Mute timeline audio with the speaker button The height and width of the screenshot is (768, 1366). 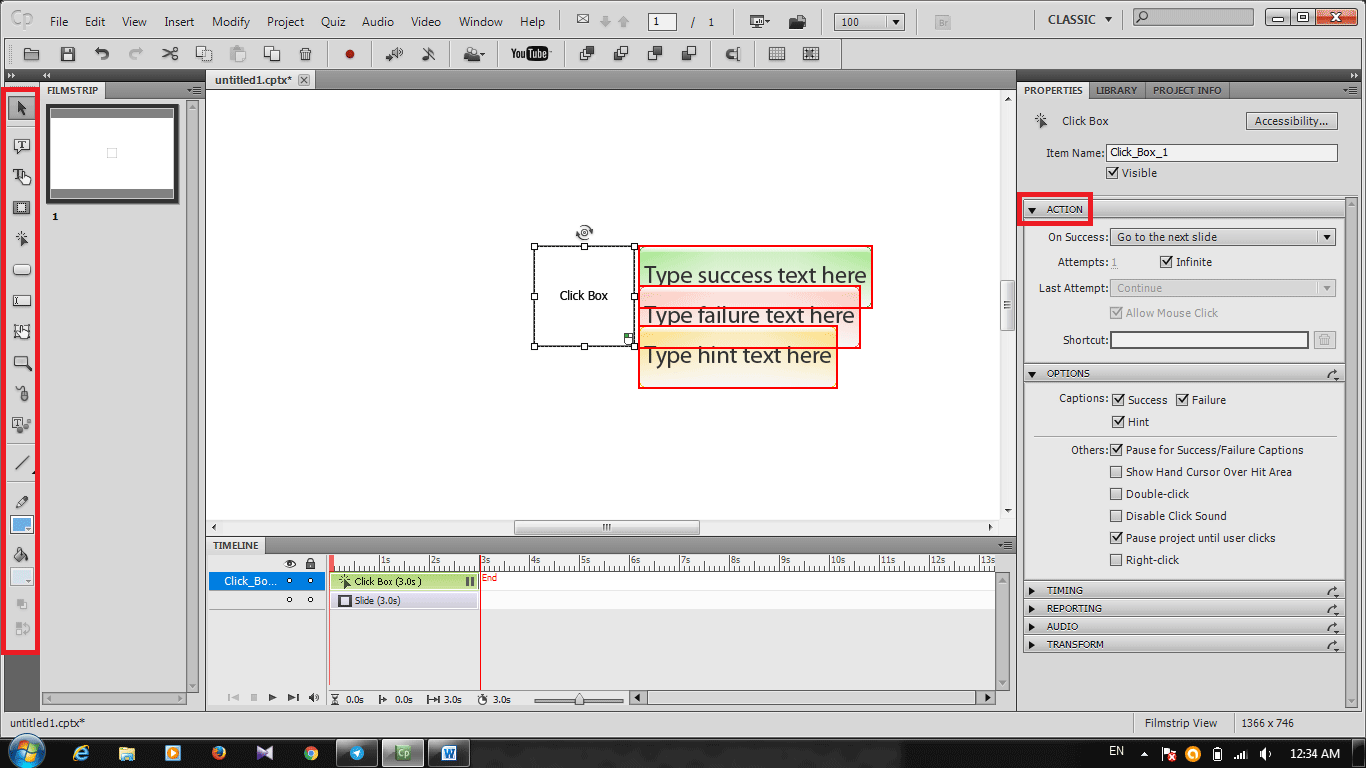[x=314, y=698]
